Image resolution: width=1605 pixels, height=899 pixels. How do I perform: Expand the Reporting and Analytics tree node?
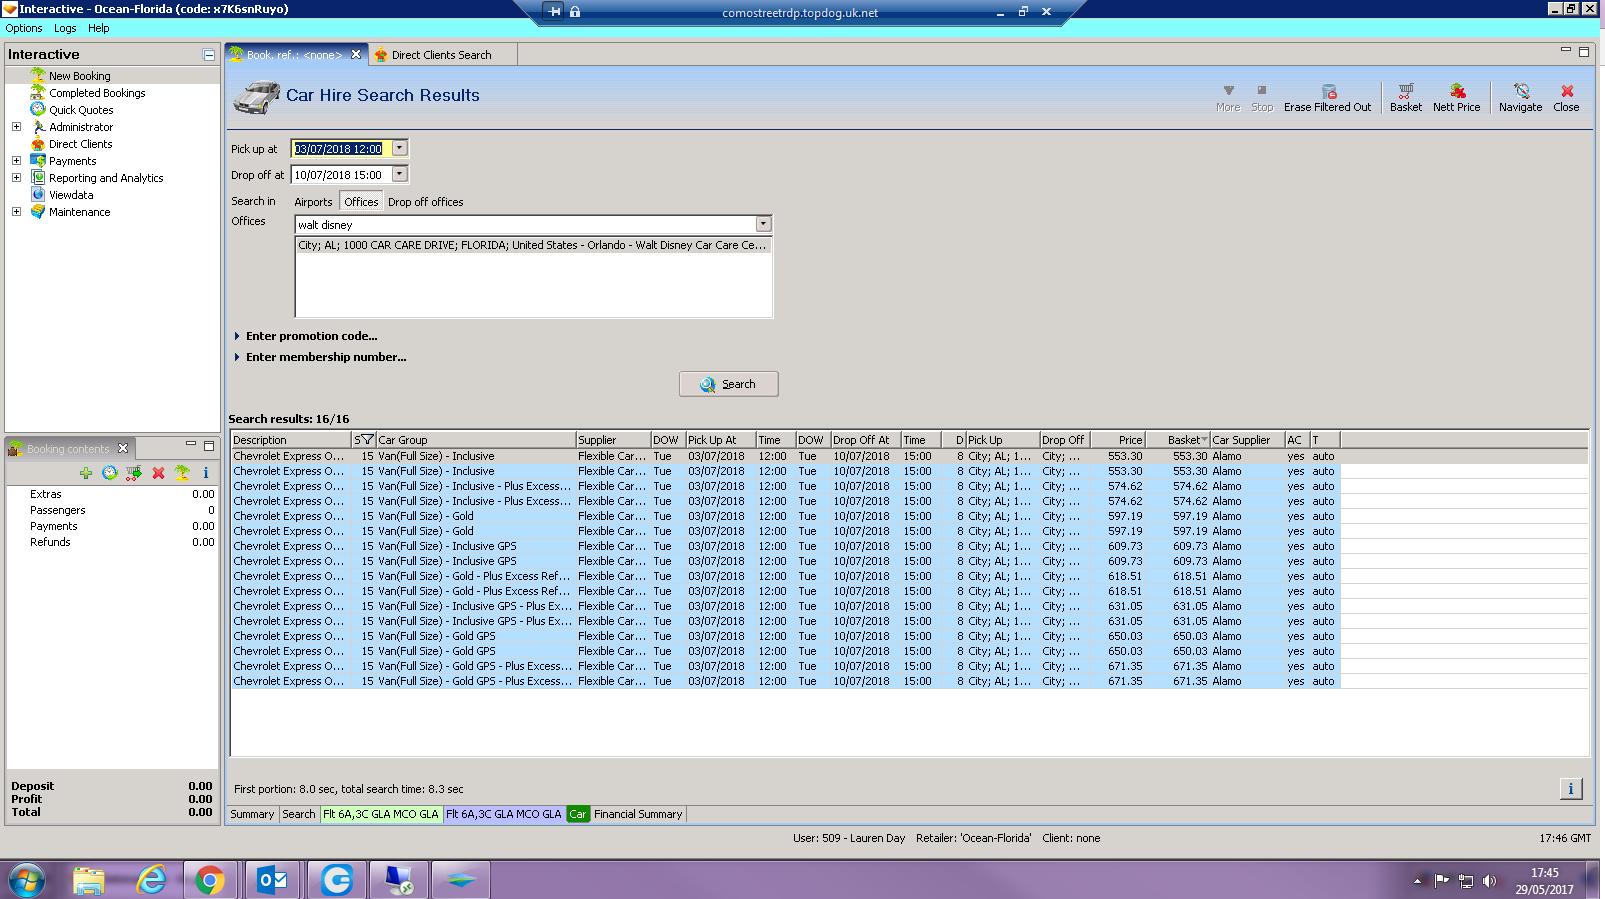pyautogui.click(x=16, y=178)
